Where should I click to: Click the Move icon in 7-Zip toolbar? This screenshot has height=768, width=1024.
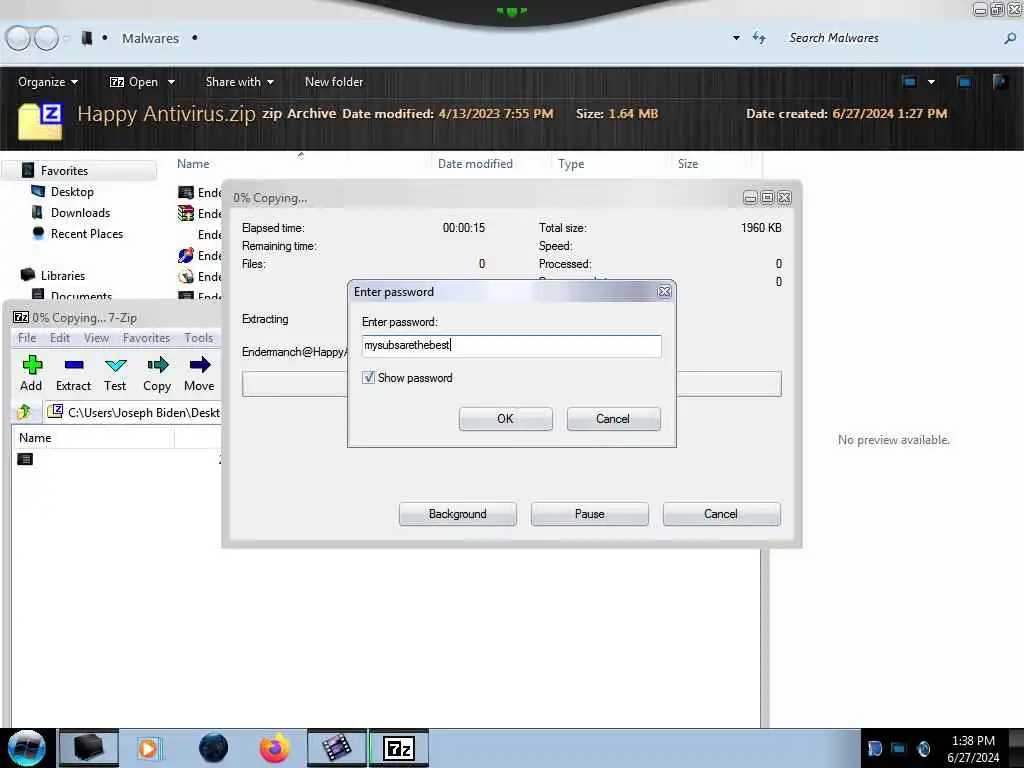(x=199, y=365)
